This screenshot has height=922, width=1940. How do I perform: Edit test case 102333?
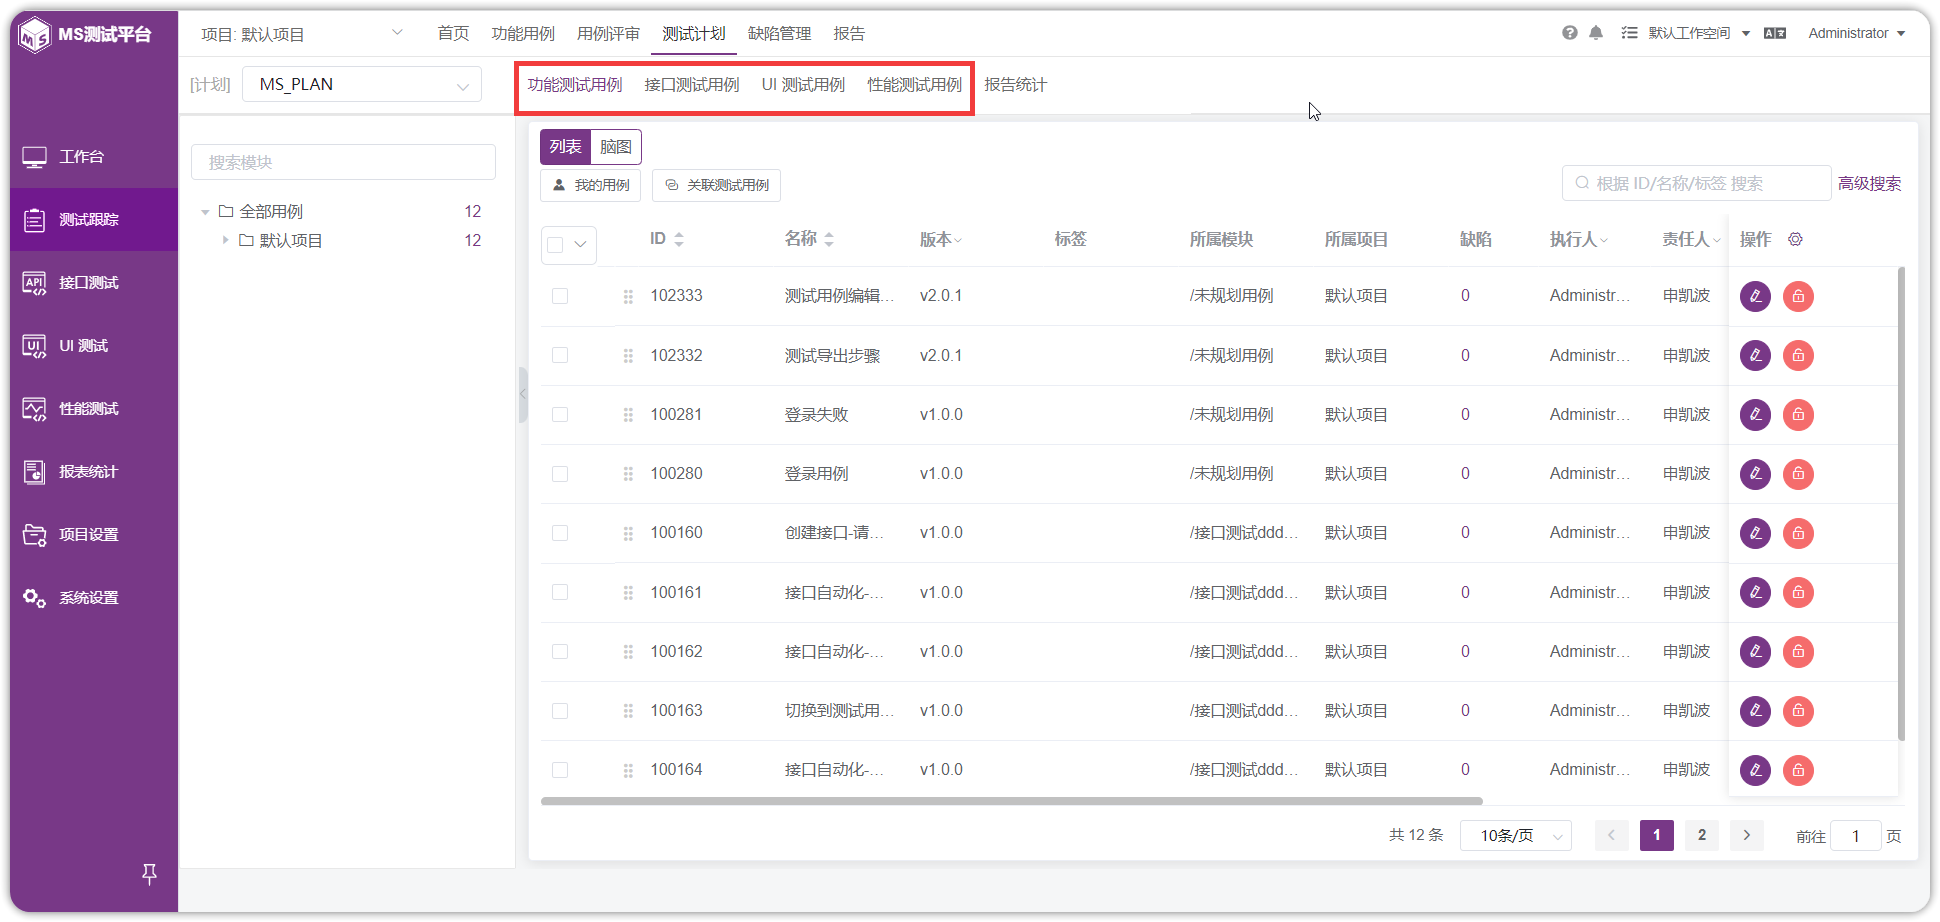coord(1755,296)
